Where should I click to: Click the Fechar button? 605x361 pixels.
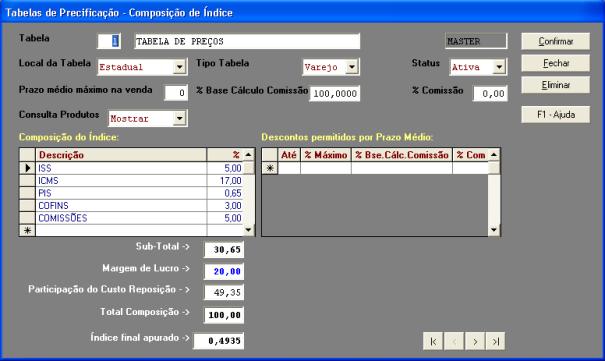556,63
